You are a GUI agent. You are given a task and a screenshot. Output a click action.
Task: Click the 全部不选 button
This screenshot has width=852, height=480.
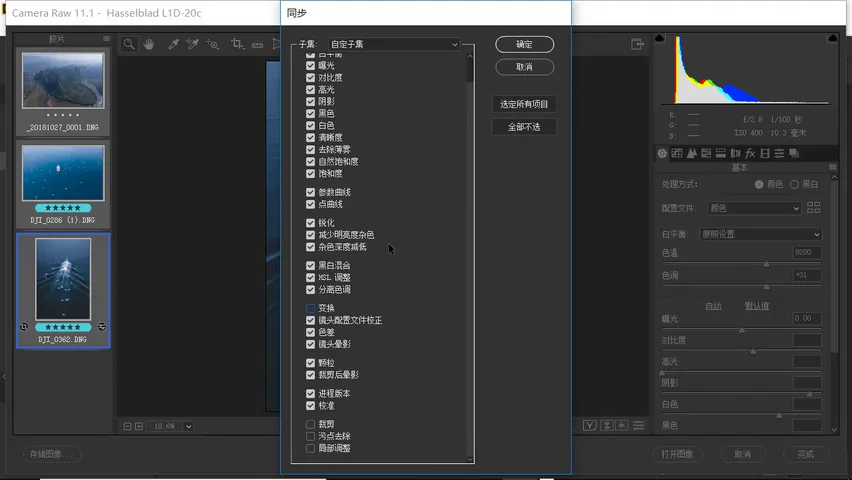pos(524,127)
